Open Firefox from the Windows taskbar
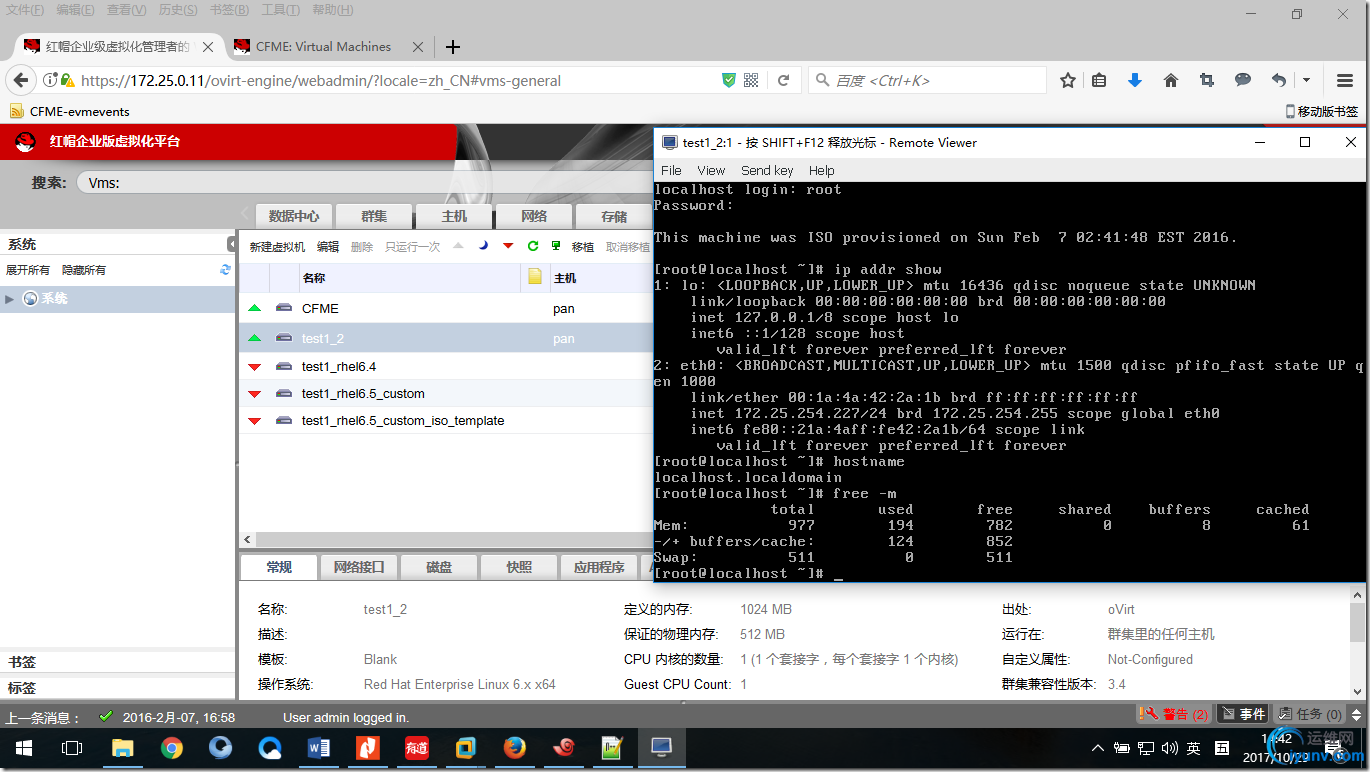 click(515, 748)
